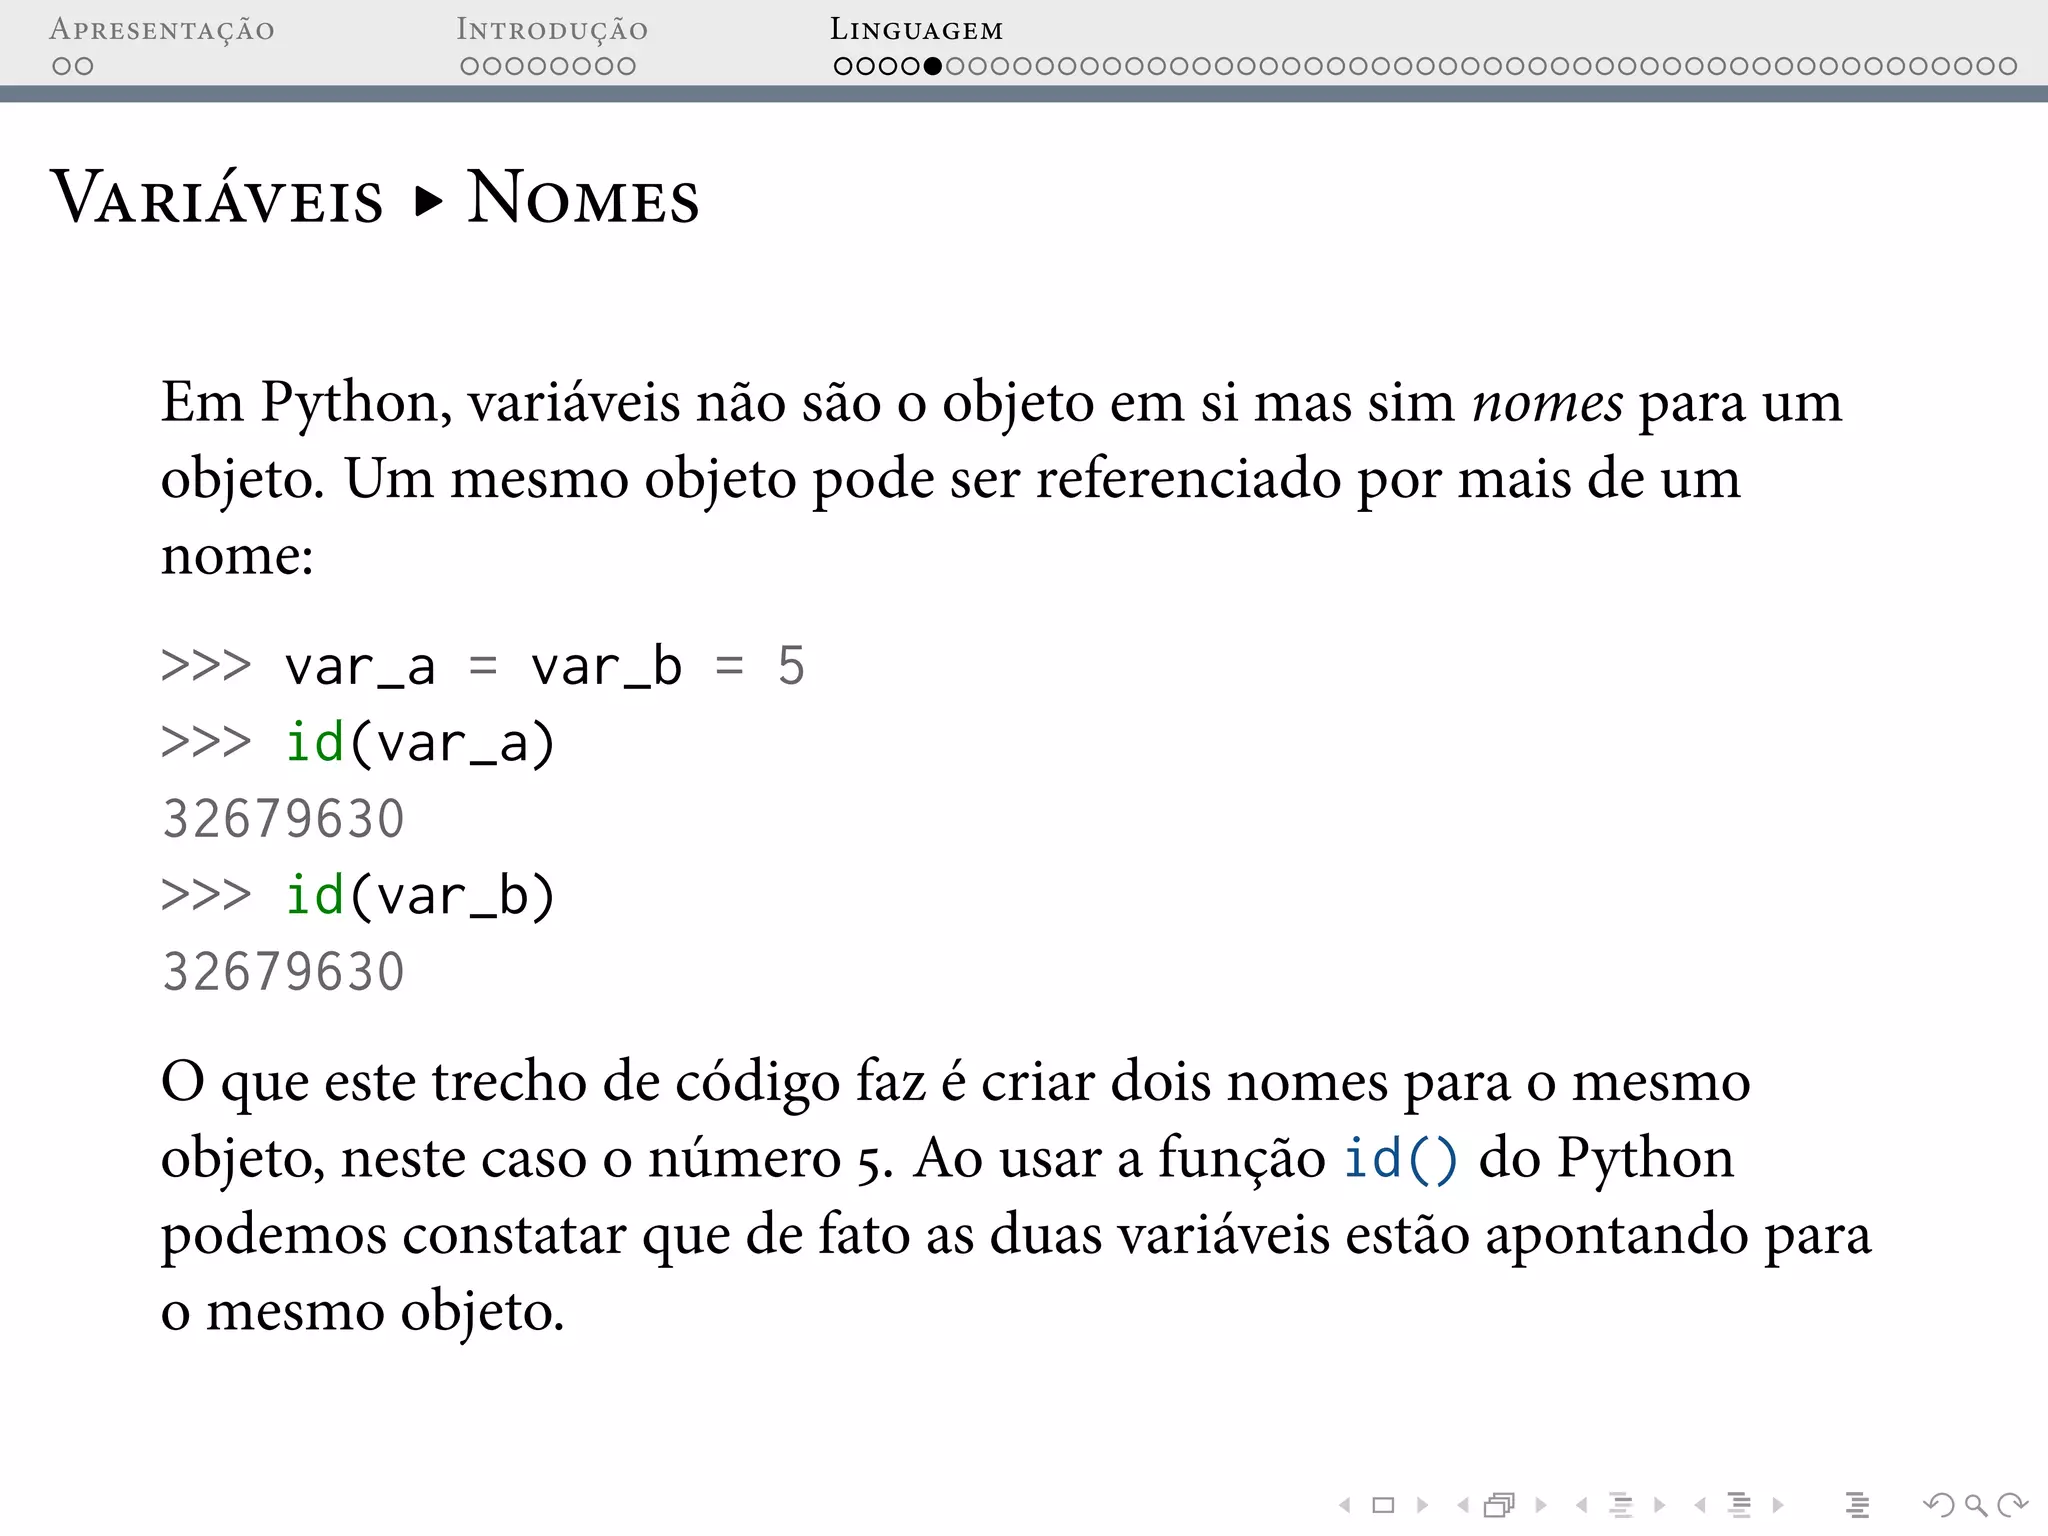
Task: Click the stacked frames navigation icon
Action: point(1500,1504)
